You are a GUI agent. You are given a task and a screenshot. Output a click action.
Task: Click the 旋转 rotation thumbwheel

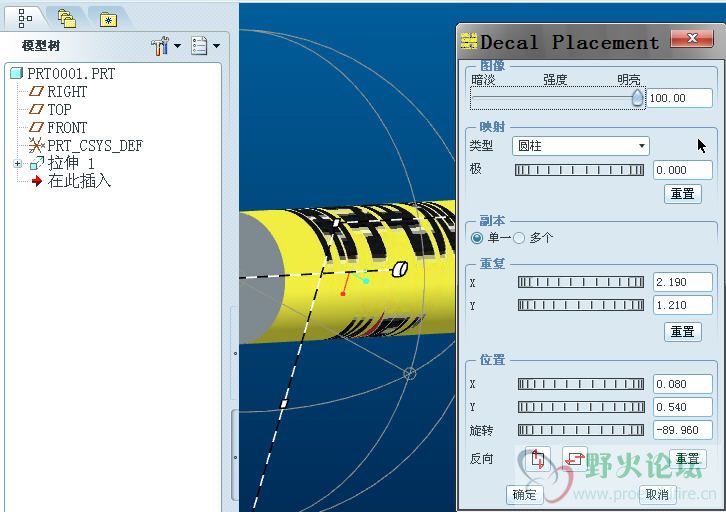[x=581, y=430]
